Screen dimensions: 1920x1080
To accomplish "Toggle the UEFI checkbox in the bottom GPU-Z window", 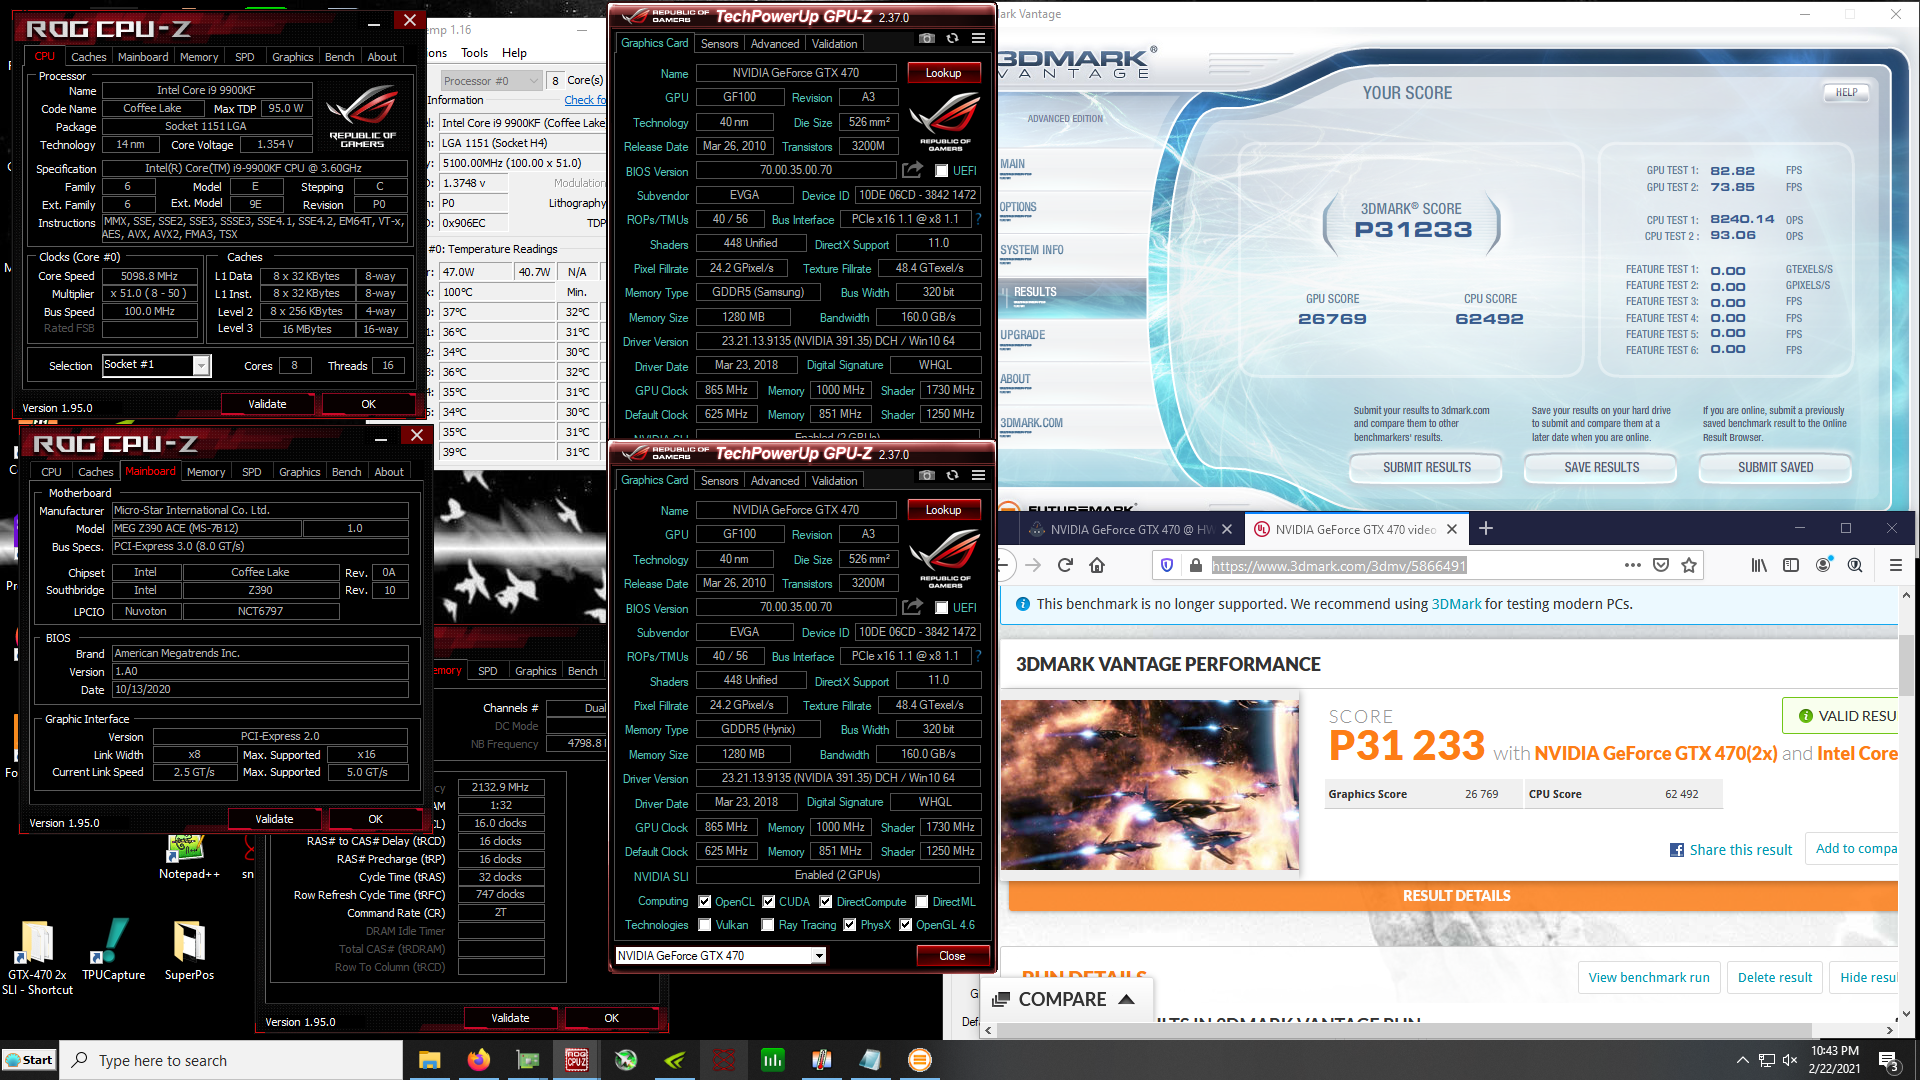I will click(941, 608).
